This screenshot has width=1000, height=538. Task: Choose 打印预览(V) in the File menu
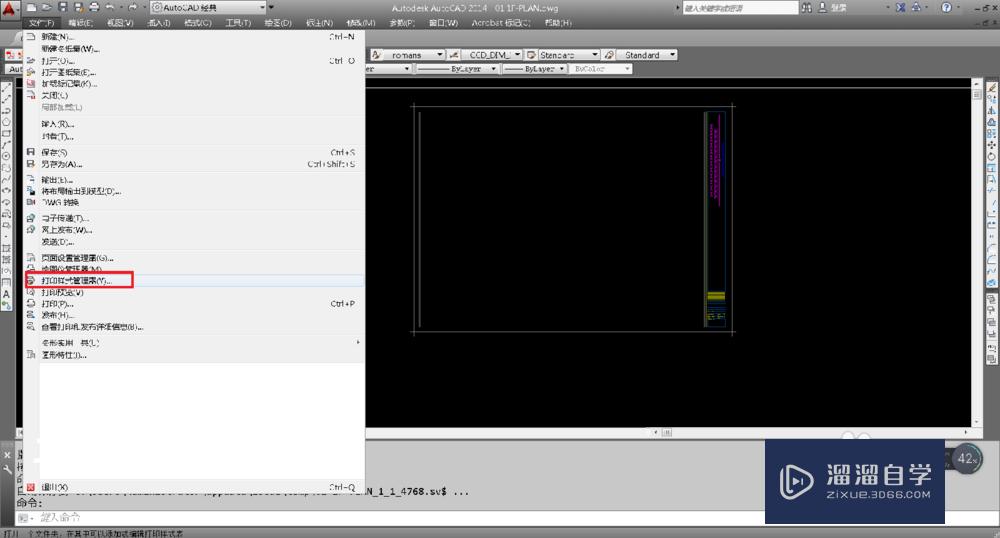(195, 293)
